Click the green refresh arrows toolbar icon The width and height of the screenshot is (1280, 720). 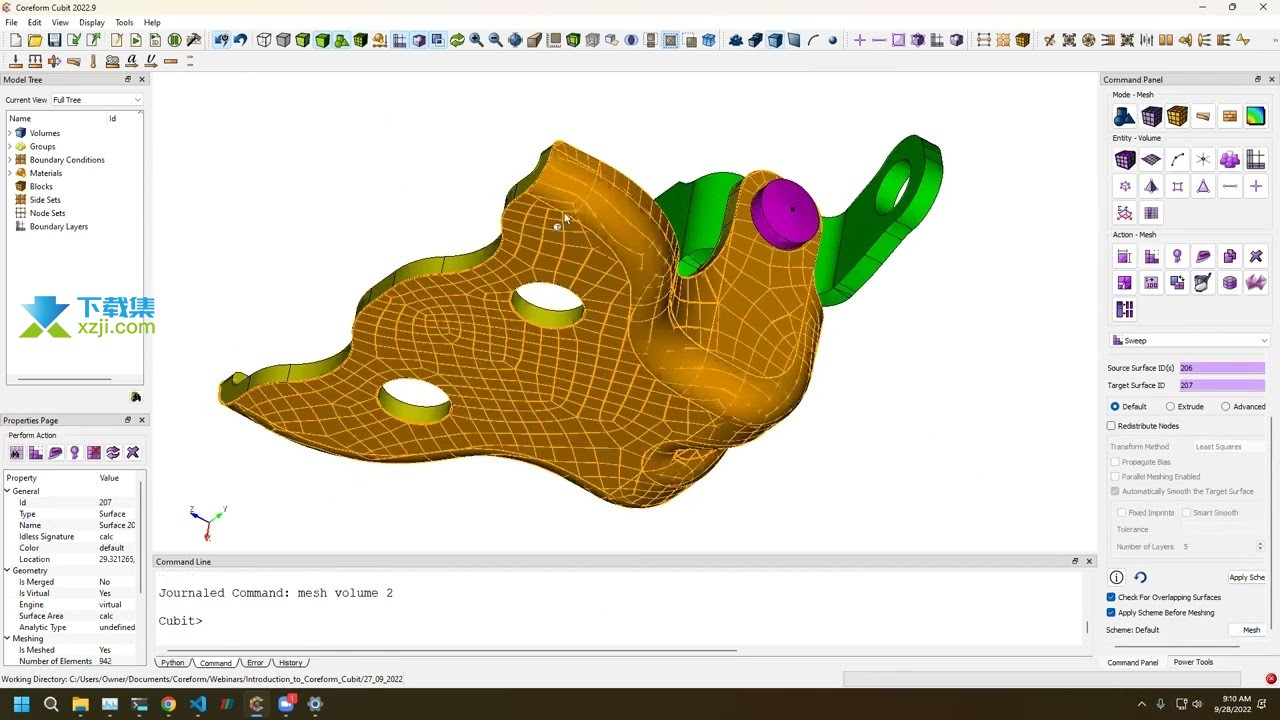pos(457,40)
